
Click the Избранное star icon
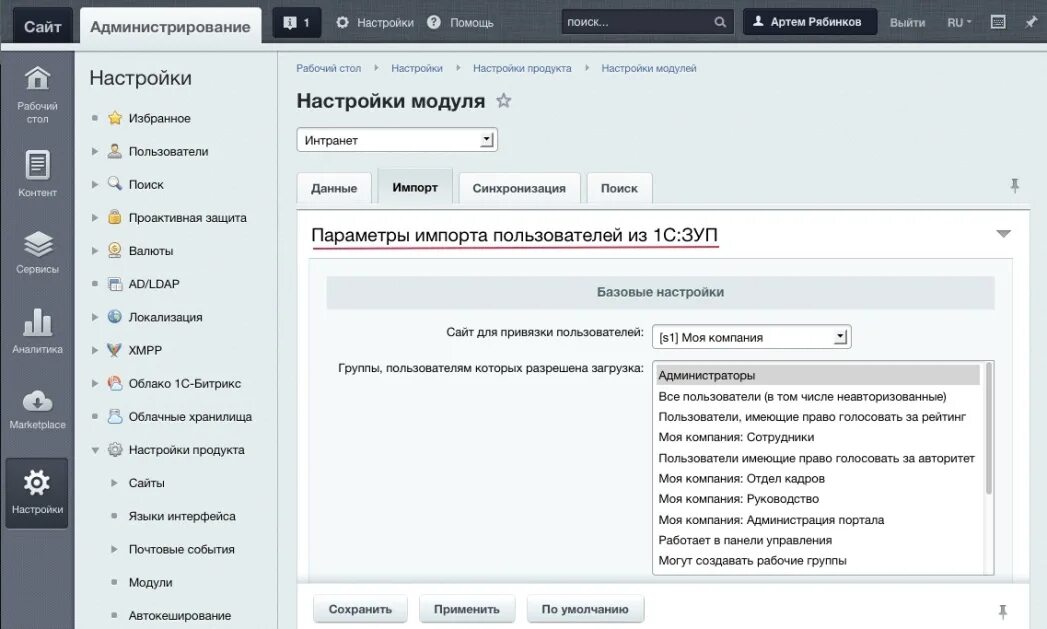click(x=115, y=118)
